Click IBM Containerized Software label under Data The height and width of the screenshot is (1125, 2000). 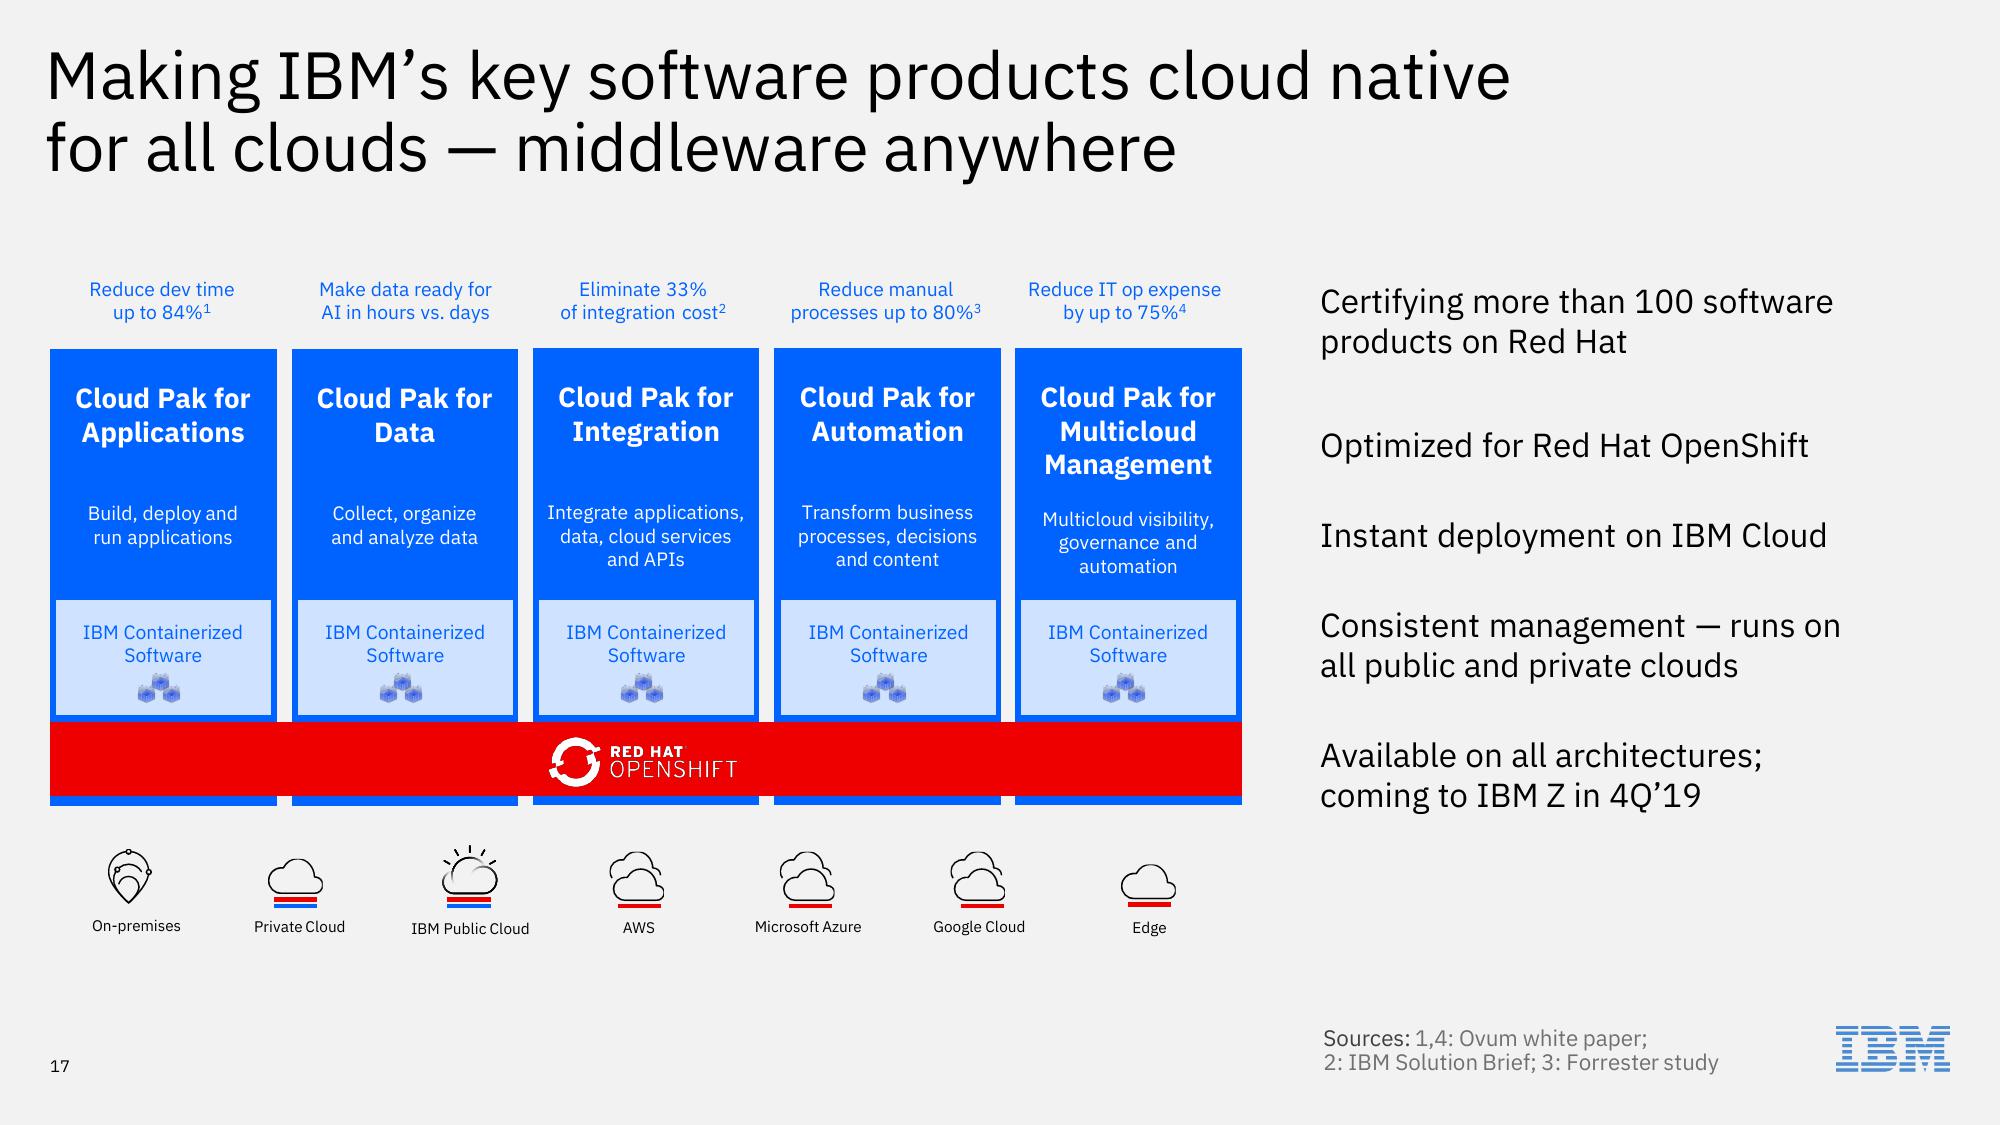tap(405, 644)
